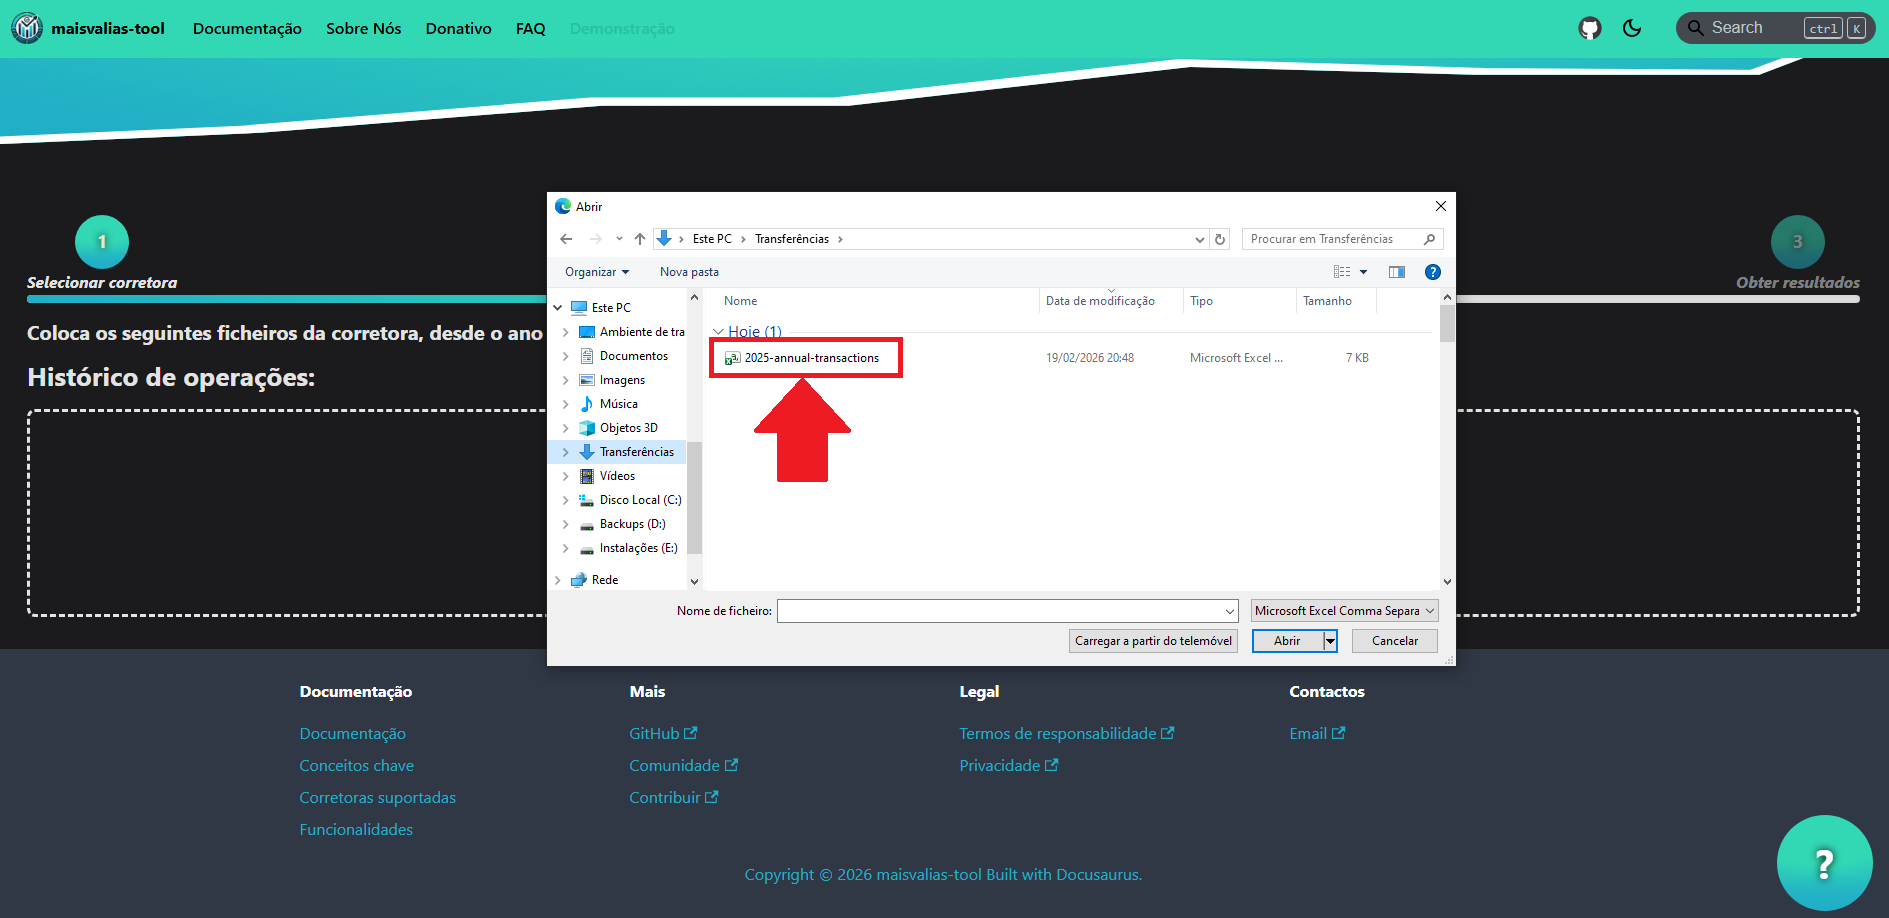This screenshot has width=1889, height=918.
Task: Select the 2025-annual-transactions file
Action: point(811,358)
